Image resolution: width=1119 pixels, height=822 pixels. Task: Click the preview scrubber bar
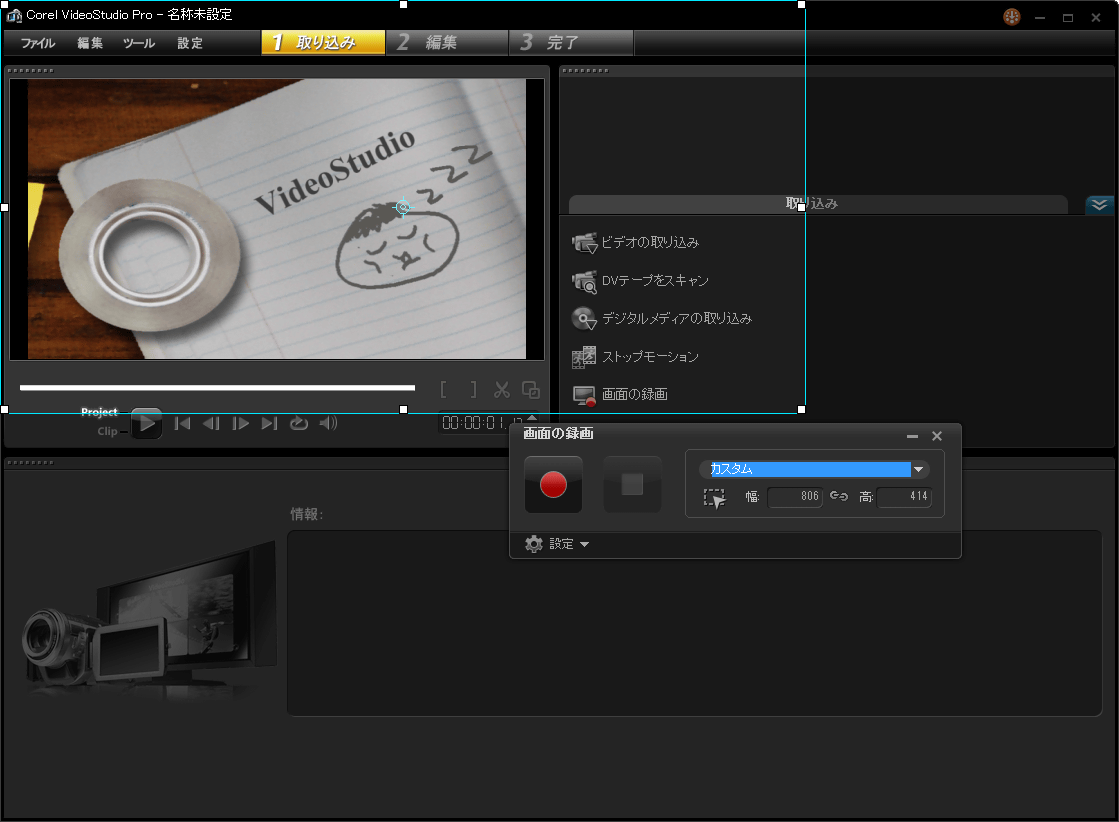218,388
